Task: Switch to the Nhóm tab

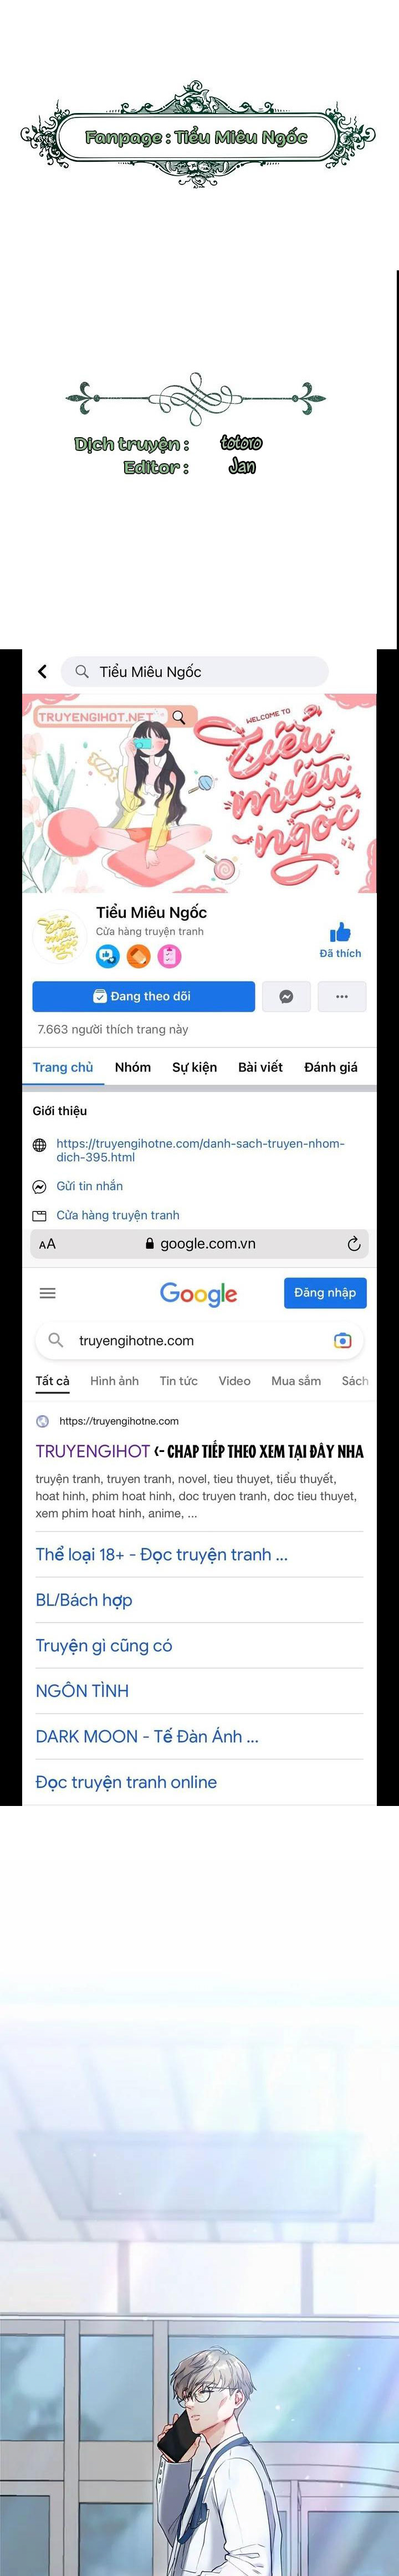Action: click(x=133, y=1067)
